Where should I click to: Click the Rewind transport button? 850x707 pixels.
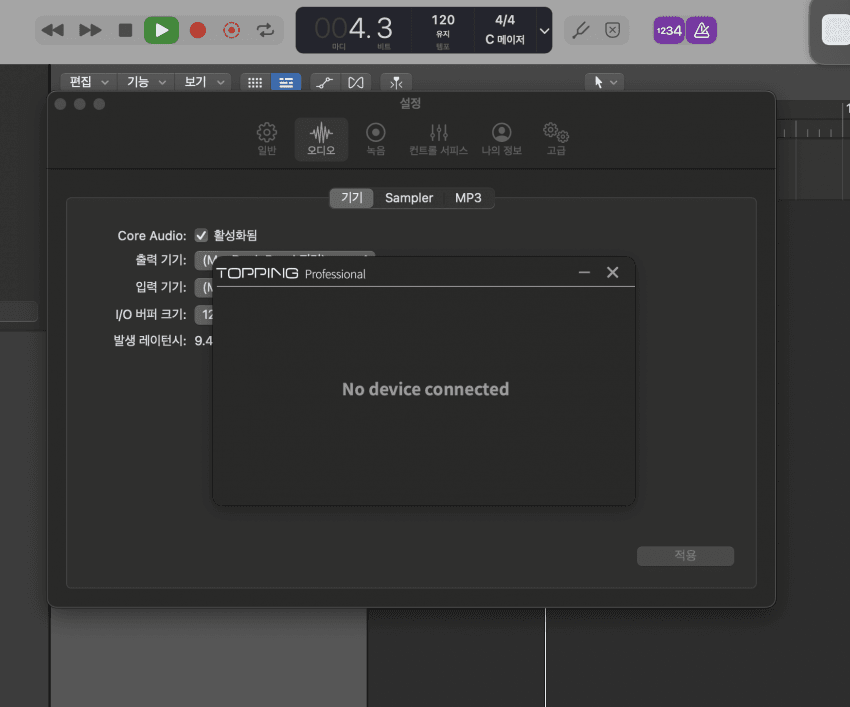(x=54, y=30)
